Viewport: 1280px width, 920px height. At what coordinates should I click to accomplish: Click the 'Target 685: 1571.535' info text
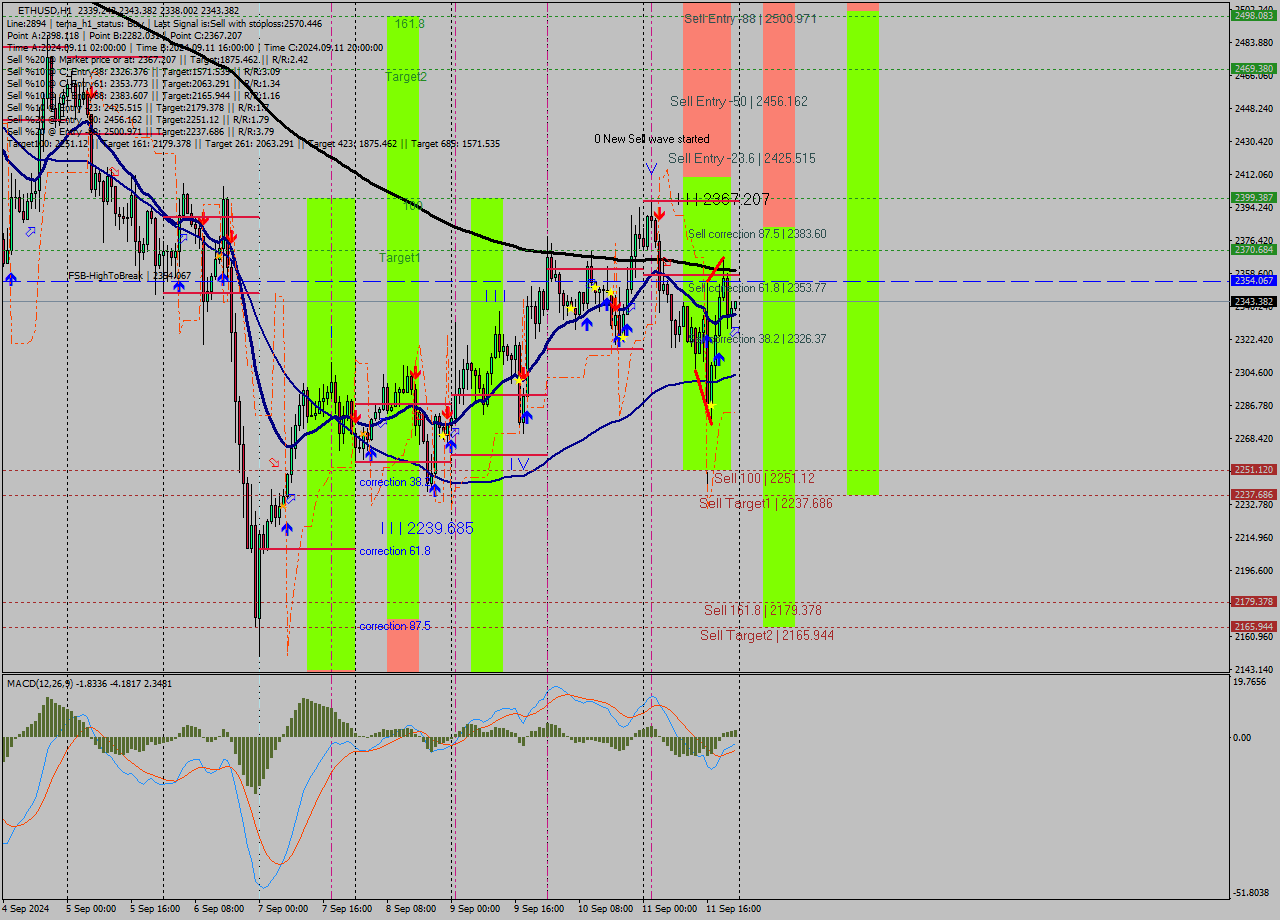pos(455,144)
